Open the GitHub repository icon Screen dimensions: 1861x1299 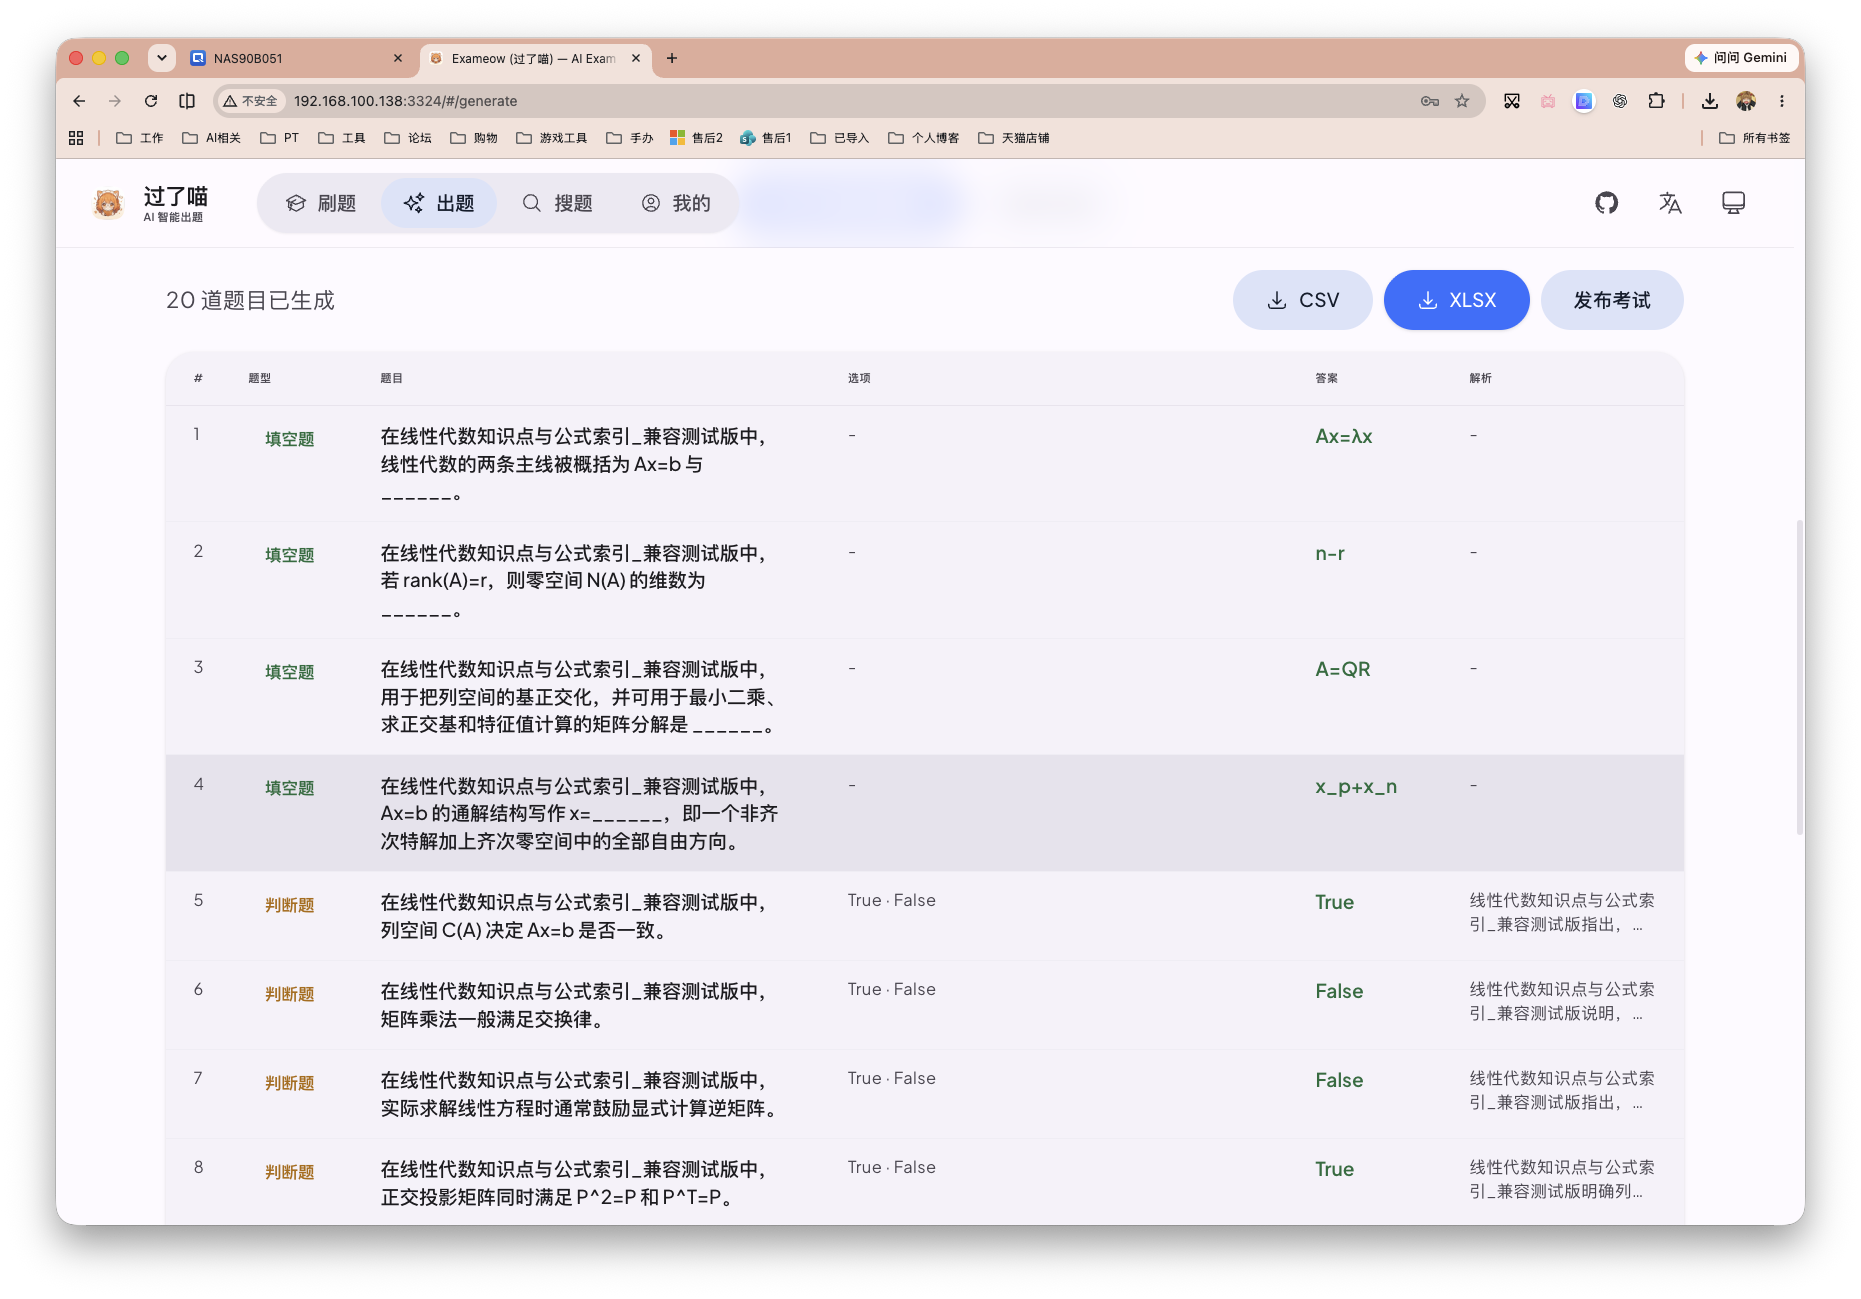(x=1606, y=203)
